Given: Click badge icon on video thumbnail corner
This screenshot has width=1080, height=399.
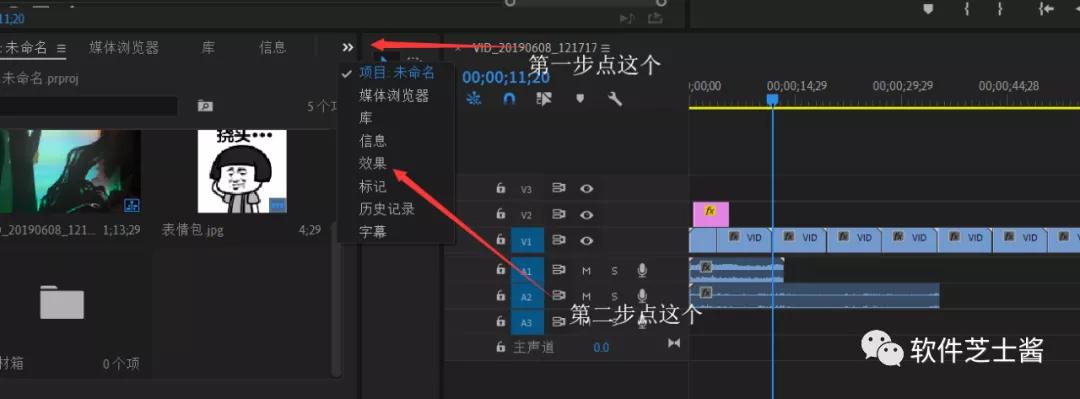Looking at the screenshot, I should point(132,204).
